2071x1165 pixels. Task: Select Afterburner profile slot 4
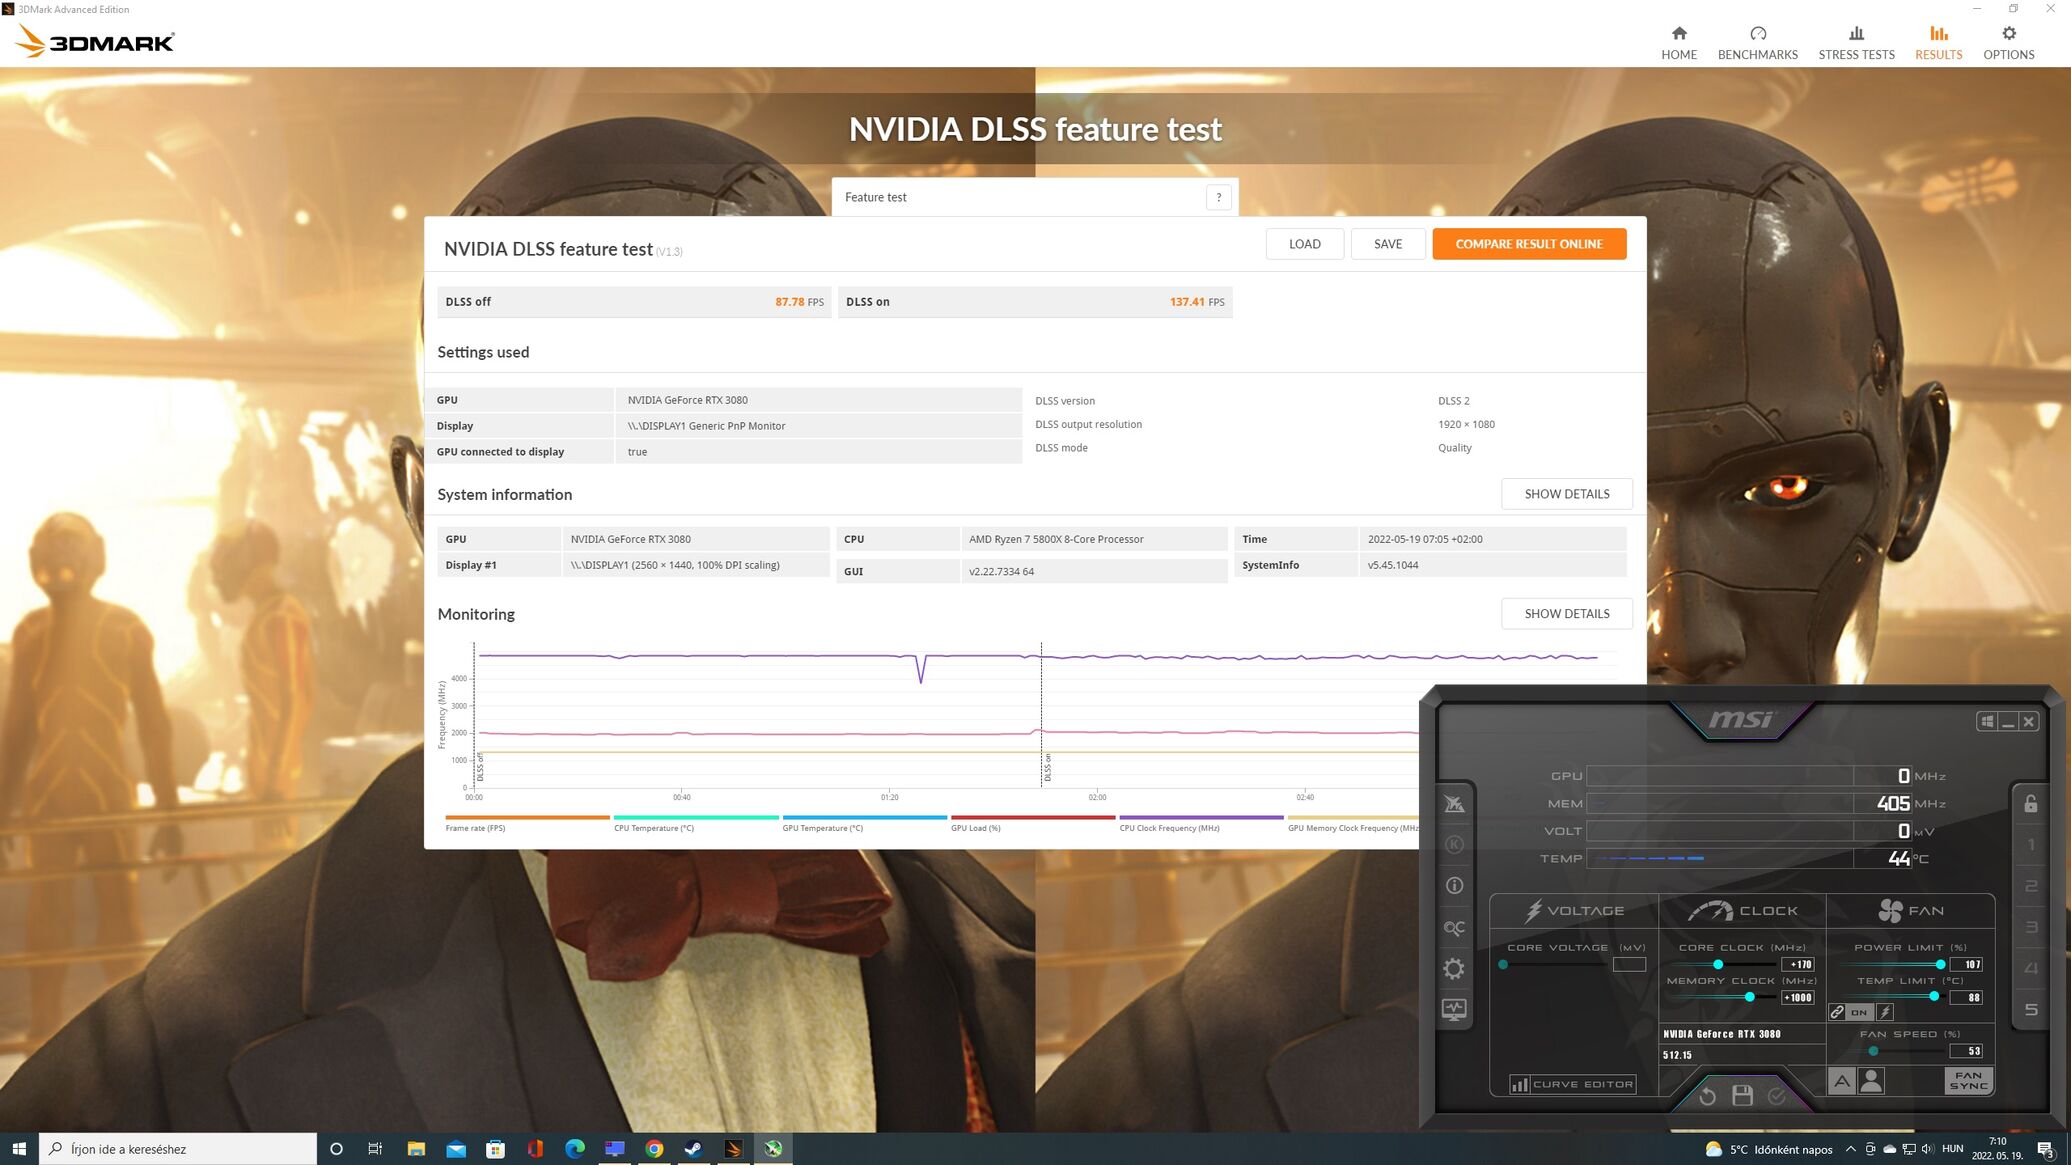pyautogui.click(x=2030, y=968)
